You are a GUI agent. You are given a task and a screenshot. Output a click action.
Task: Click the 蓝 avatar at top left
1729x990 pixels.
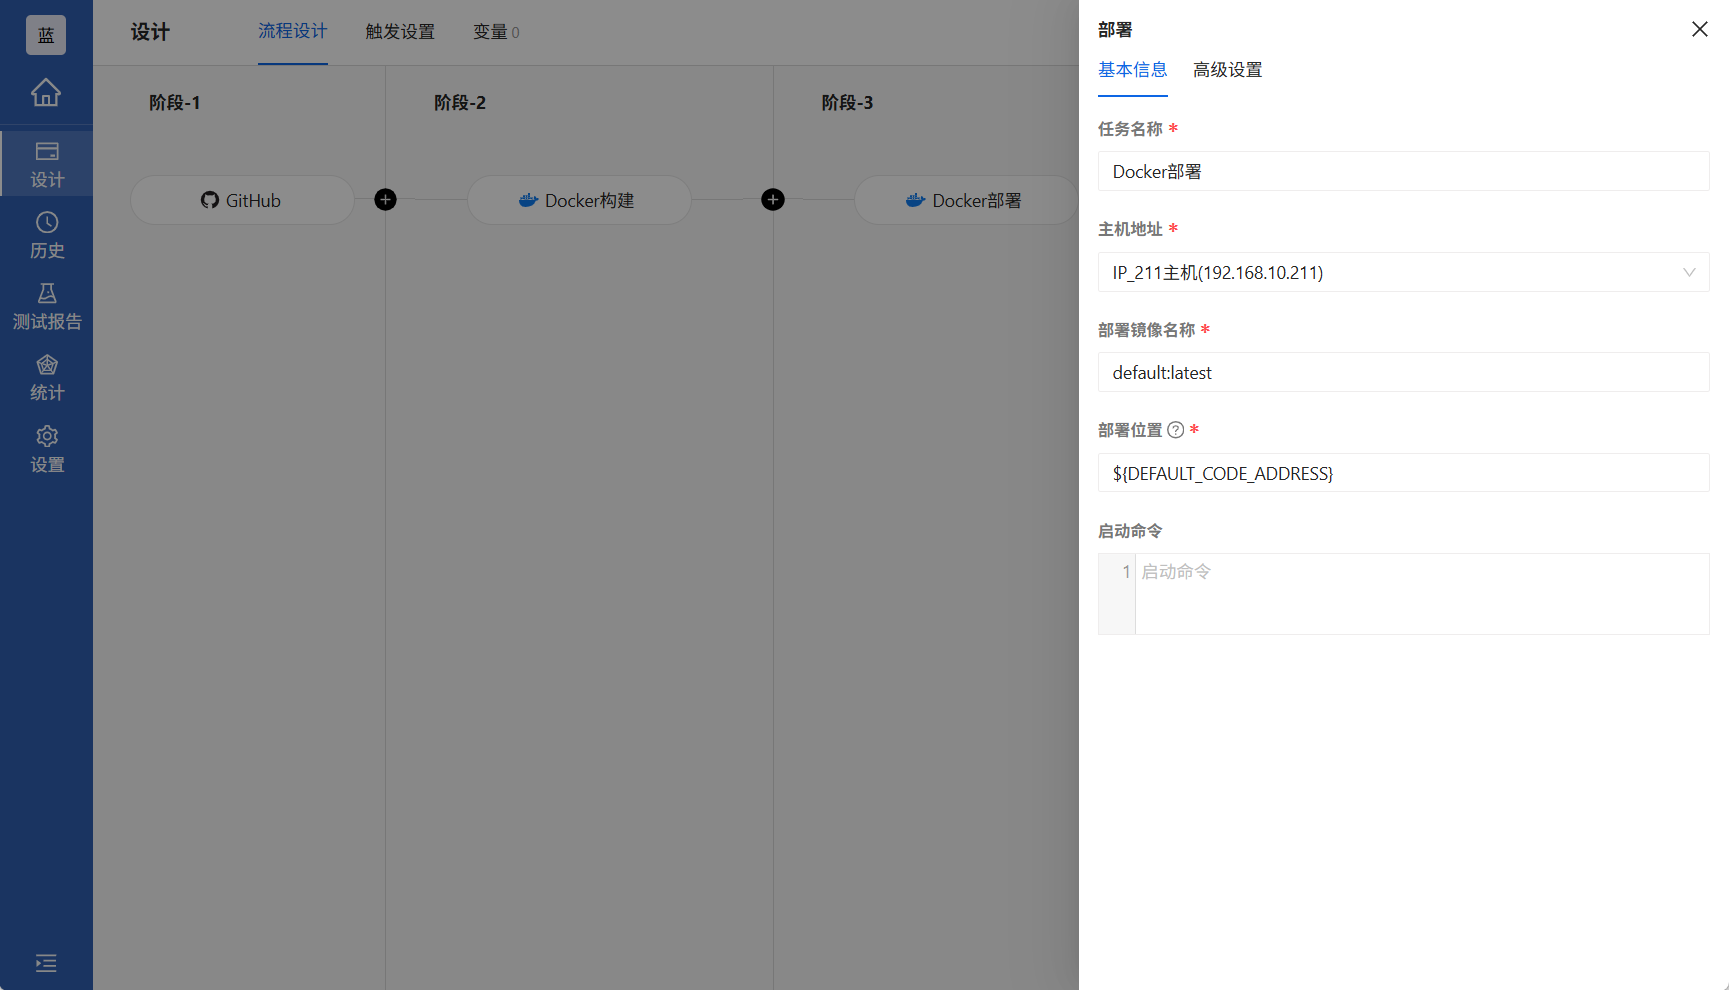[x=46, y=33]
